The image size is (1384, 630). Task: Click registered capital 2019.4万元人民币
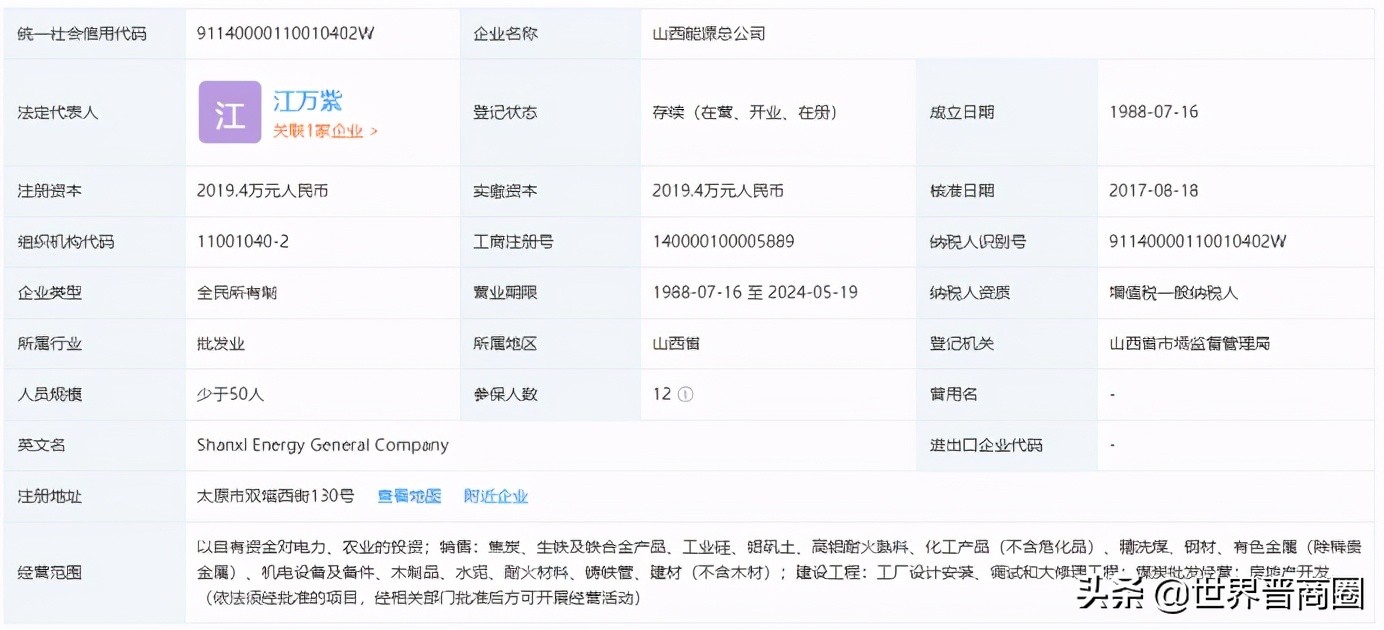265,190
